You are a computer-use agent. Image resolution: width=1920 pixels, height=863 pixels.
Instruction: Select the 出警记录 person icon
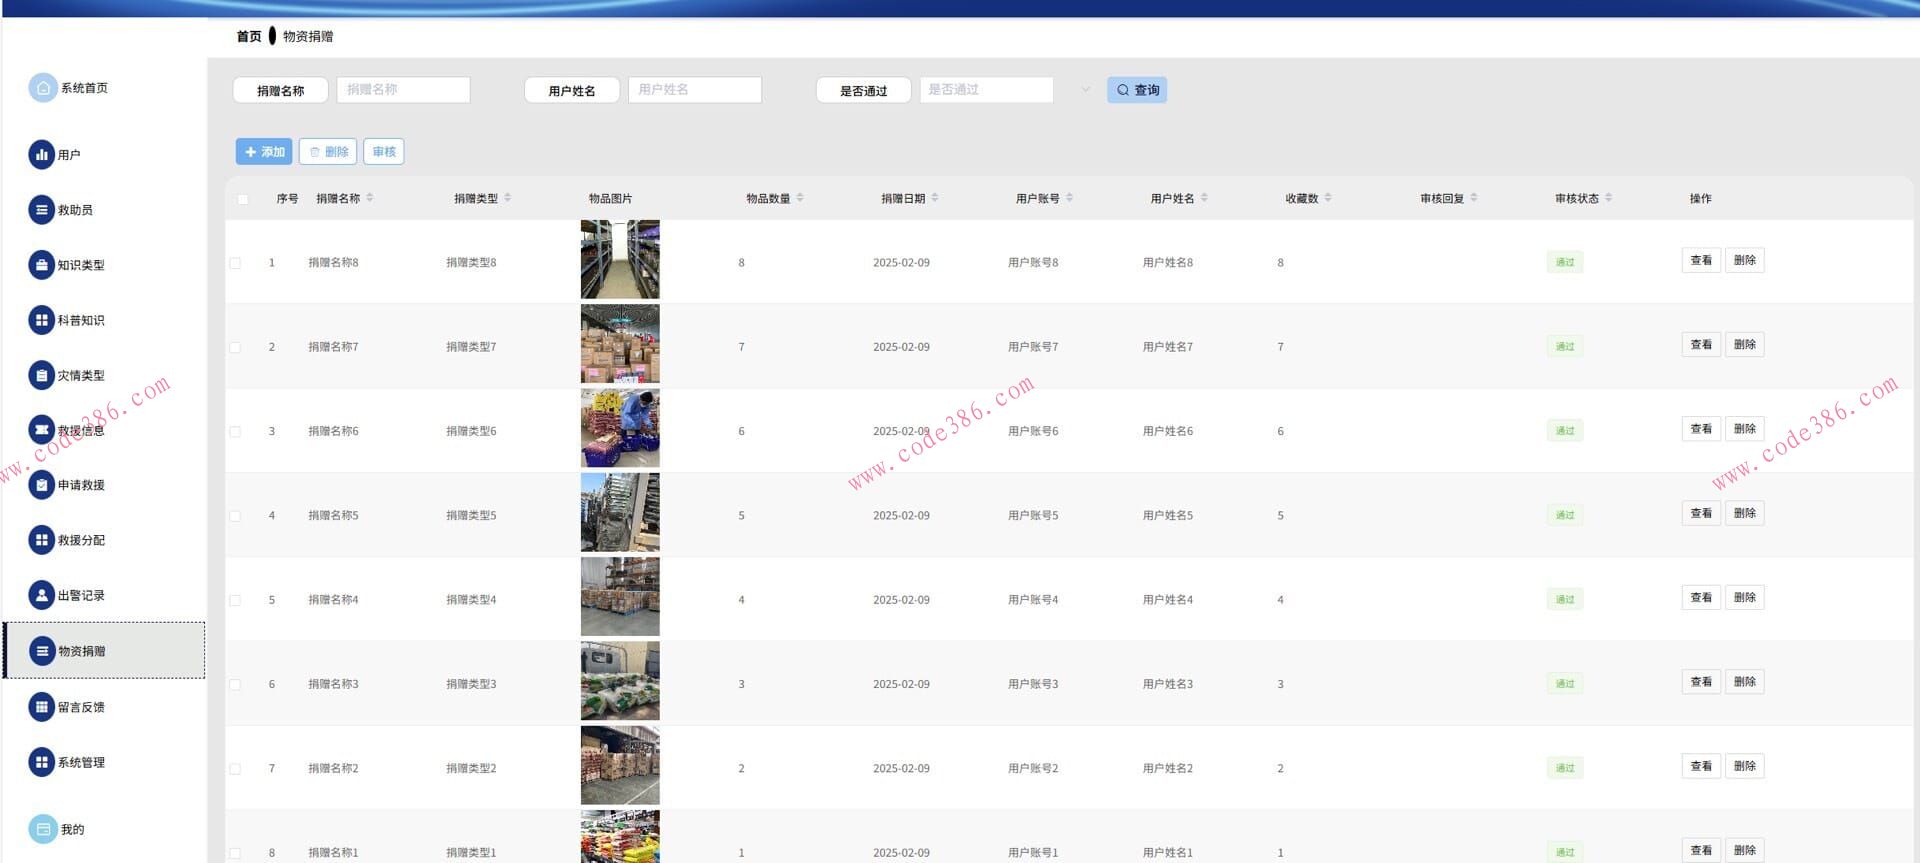tap(41, 595)
